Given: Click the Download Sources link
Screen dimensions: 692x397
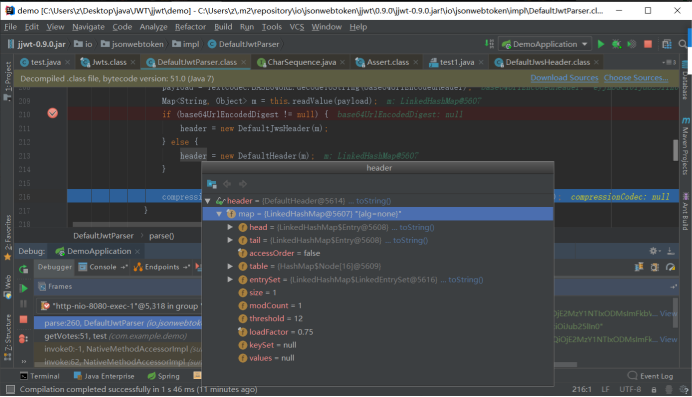Looking at the screenshot, I should pos(564,78).
